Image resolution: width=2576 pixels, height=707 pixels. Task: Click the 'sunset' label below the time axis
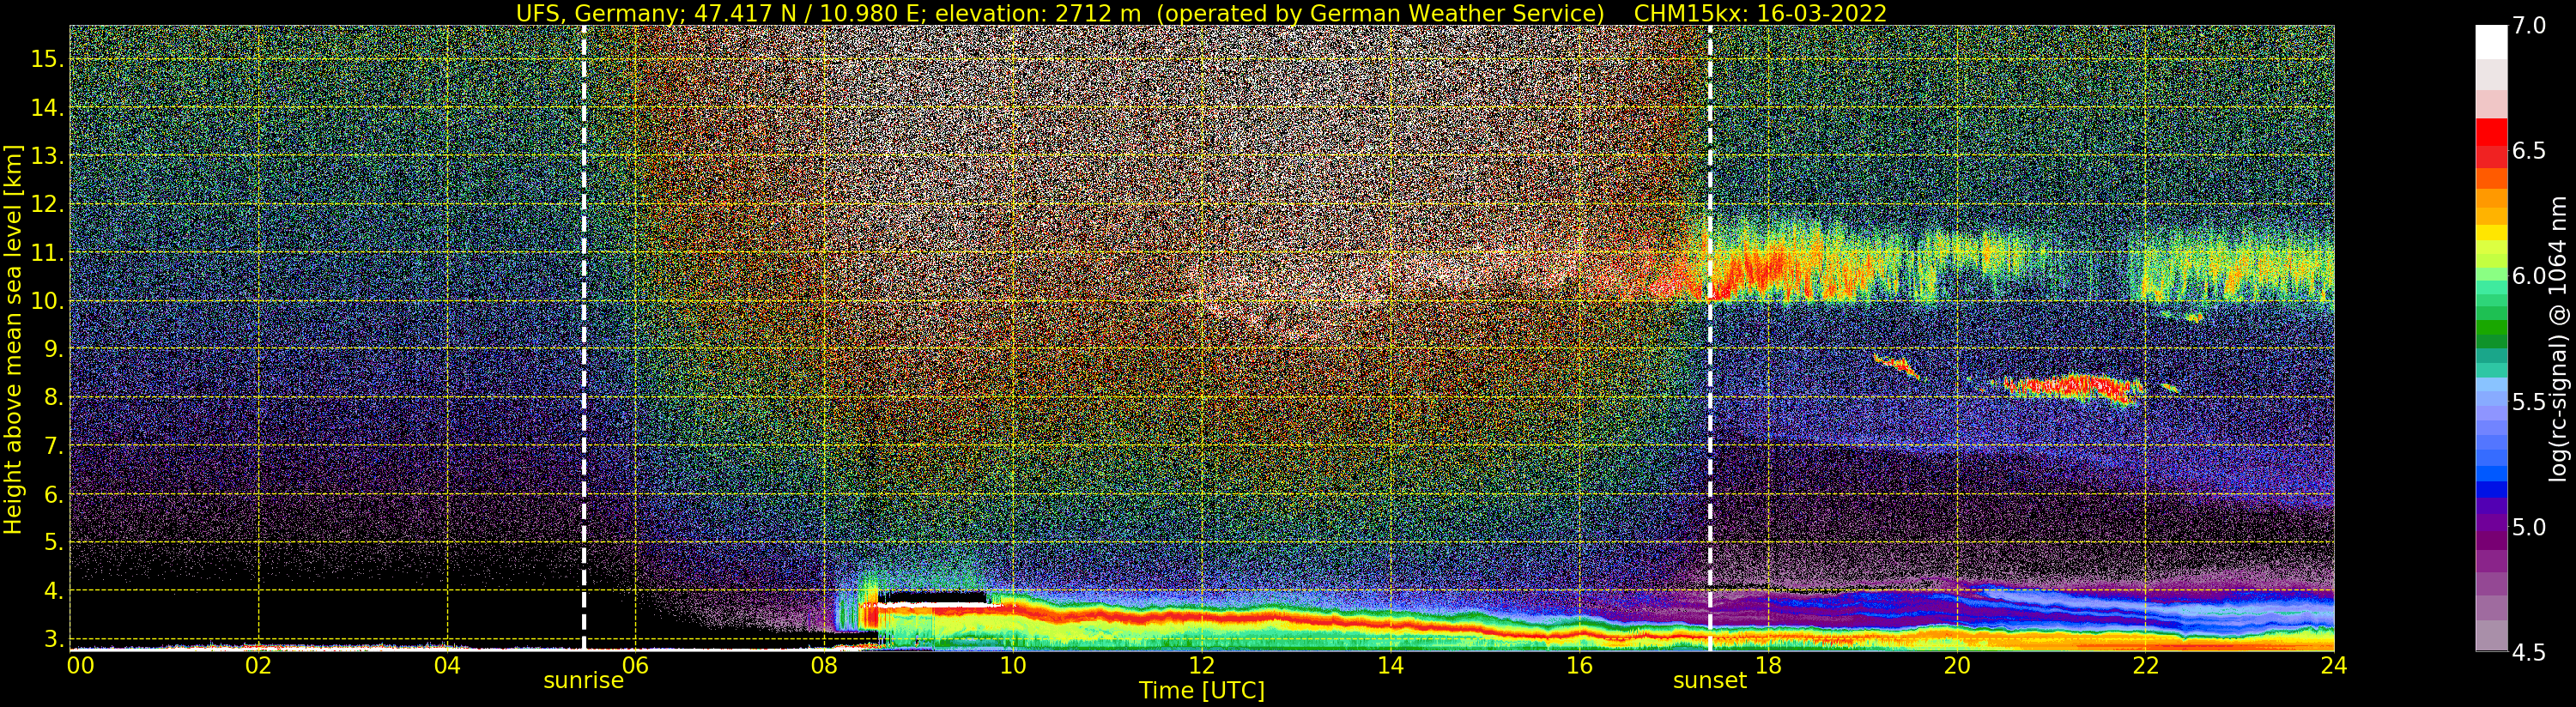pyautogui.click(x=1710, y=681)
